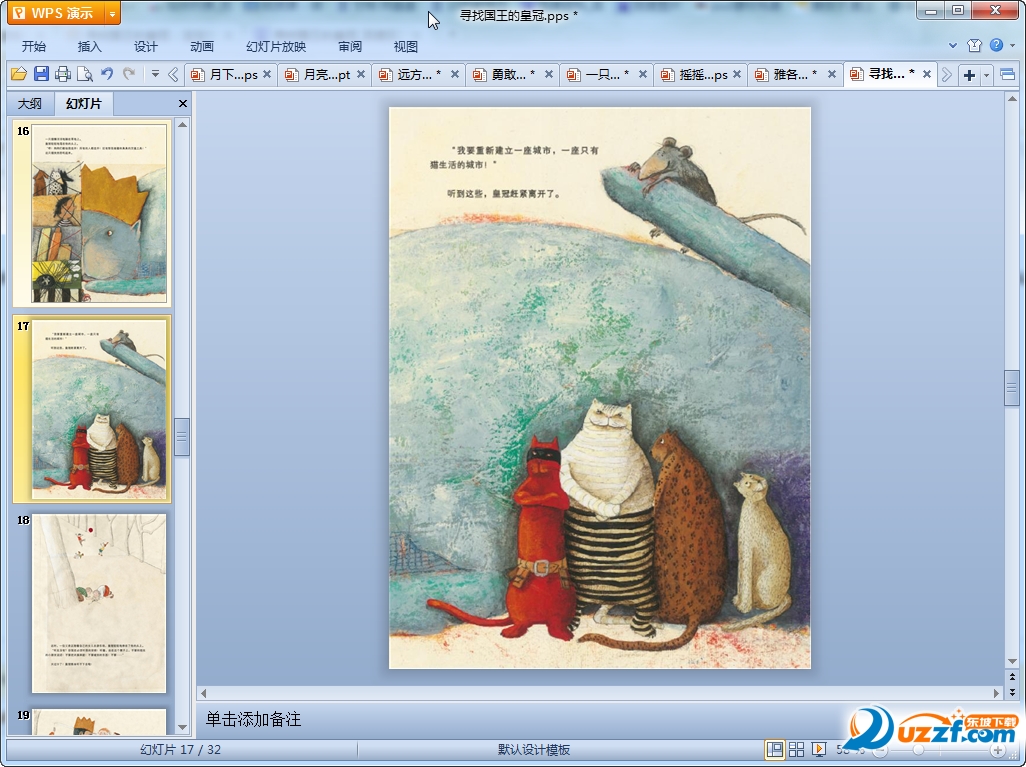Open dropdown next to new tab plus
Screen dimensions: 1026x767
(x=986, y=75)
